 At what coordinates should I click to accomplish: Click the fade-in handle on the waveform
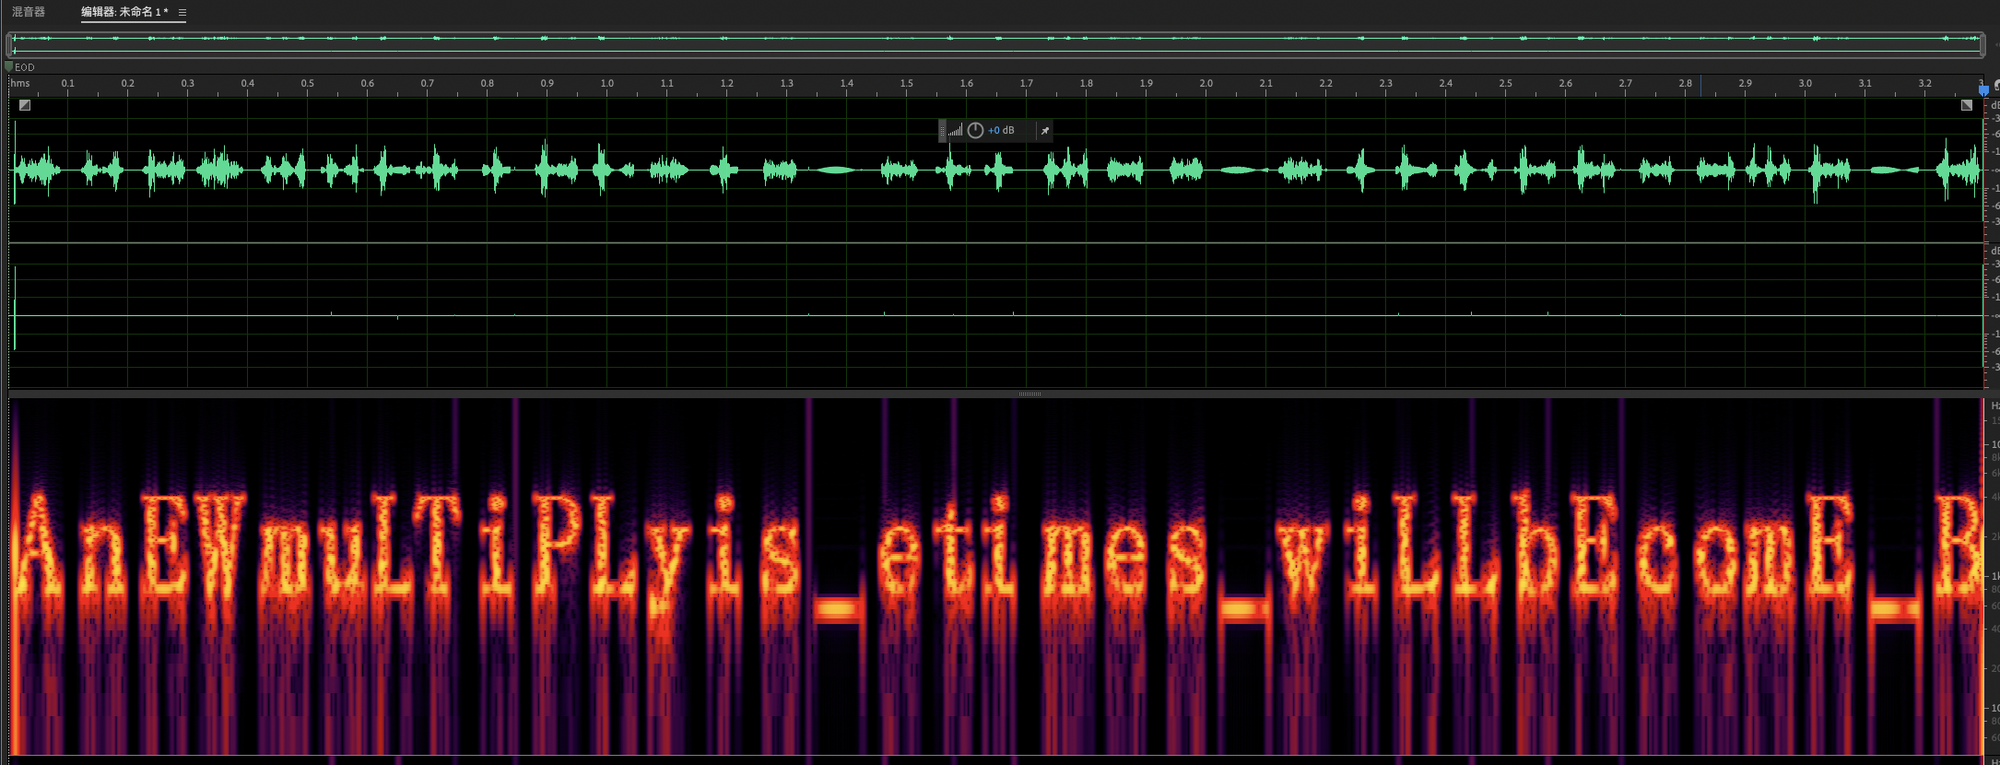[25, 105]
